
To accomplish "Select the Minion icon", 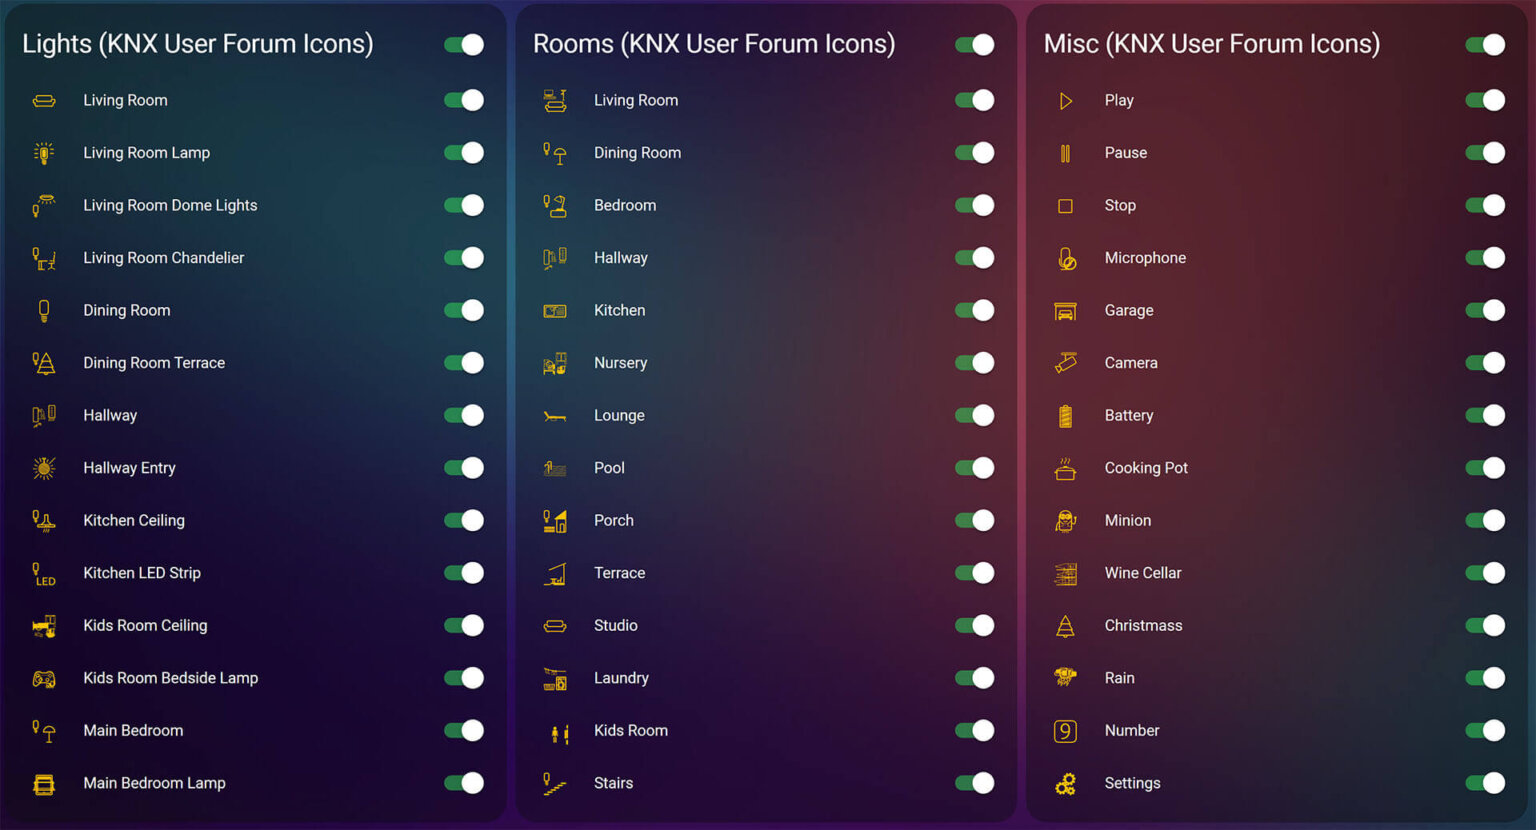I will (1064, 520).
